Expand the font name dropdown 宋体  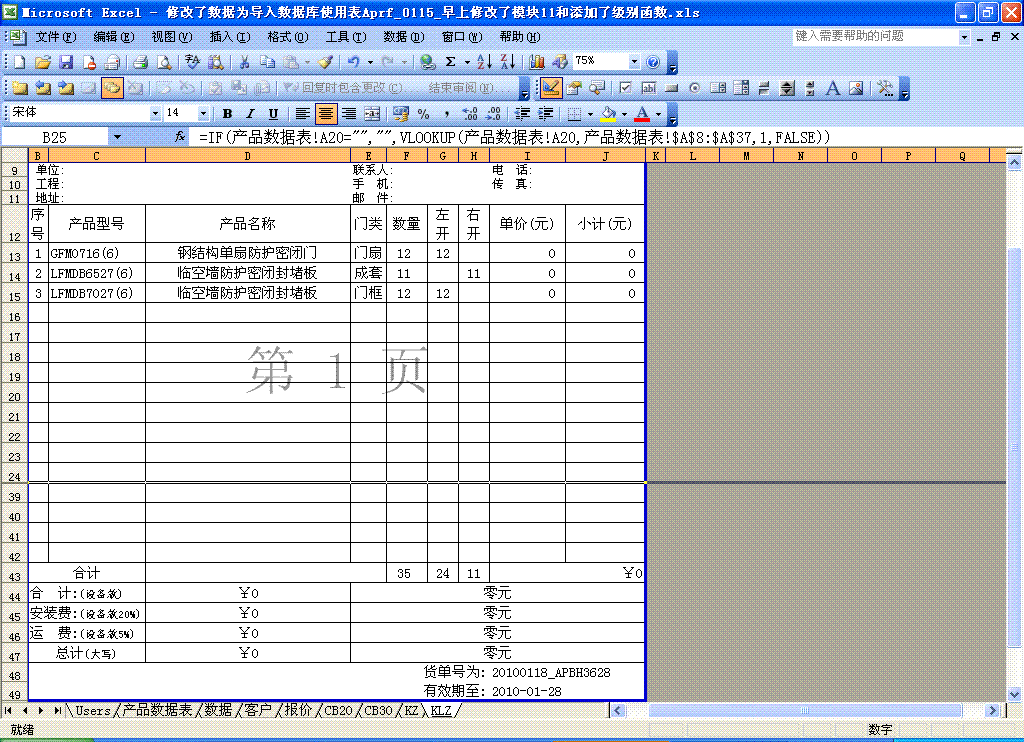[155, 114]
